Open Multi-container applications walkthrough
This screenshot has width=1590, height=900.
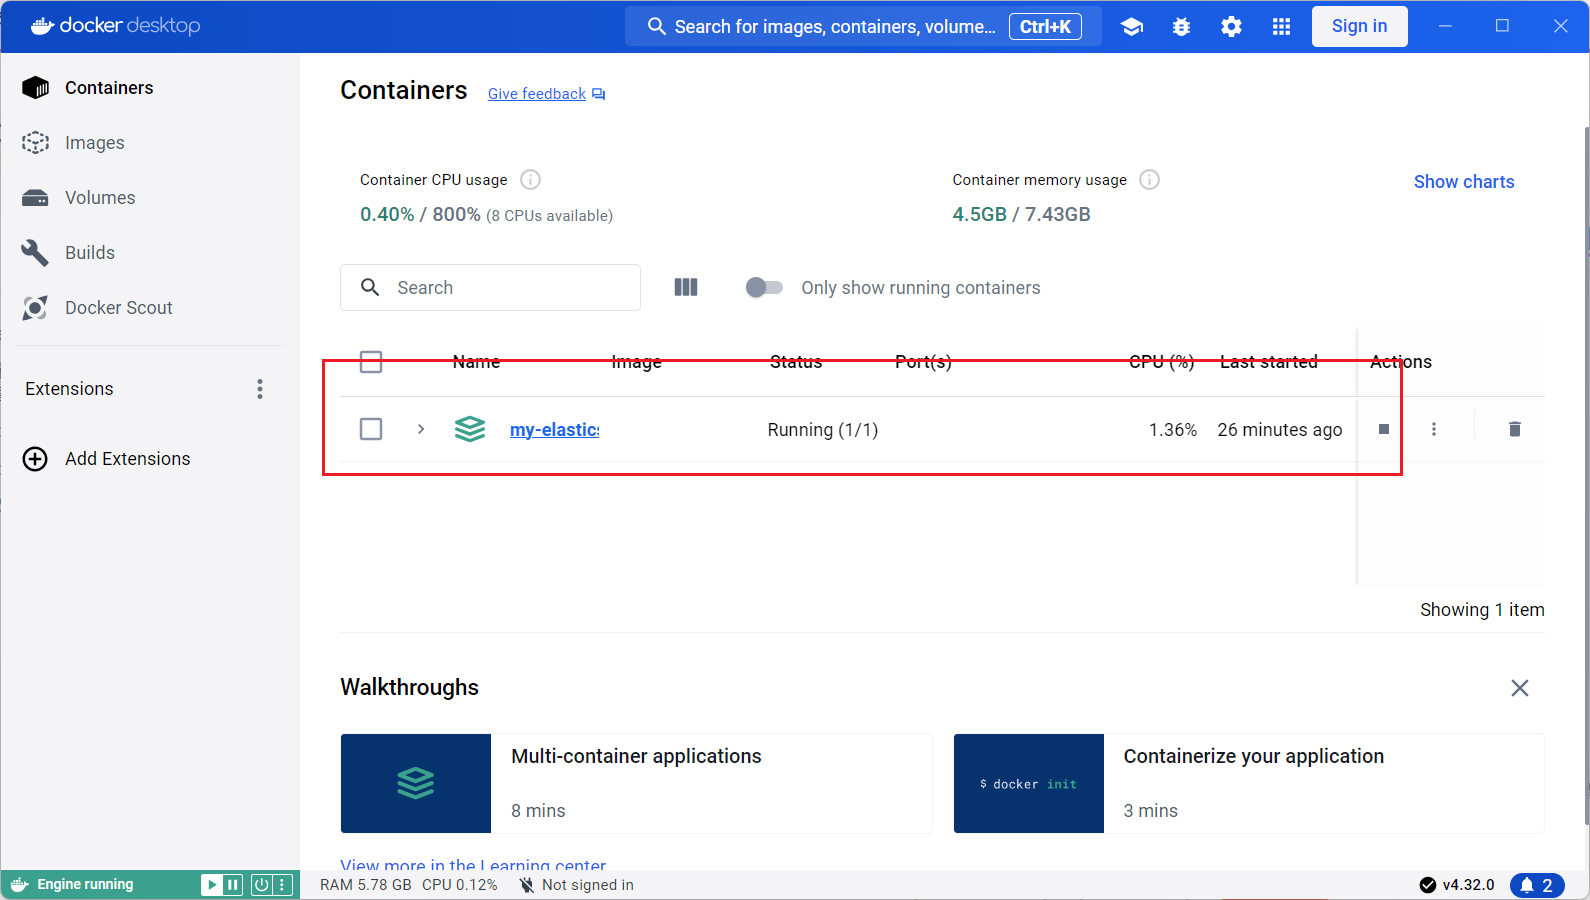coord(636,784)
